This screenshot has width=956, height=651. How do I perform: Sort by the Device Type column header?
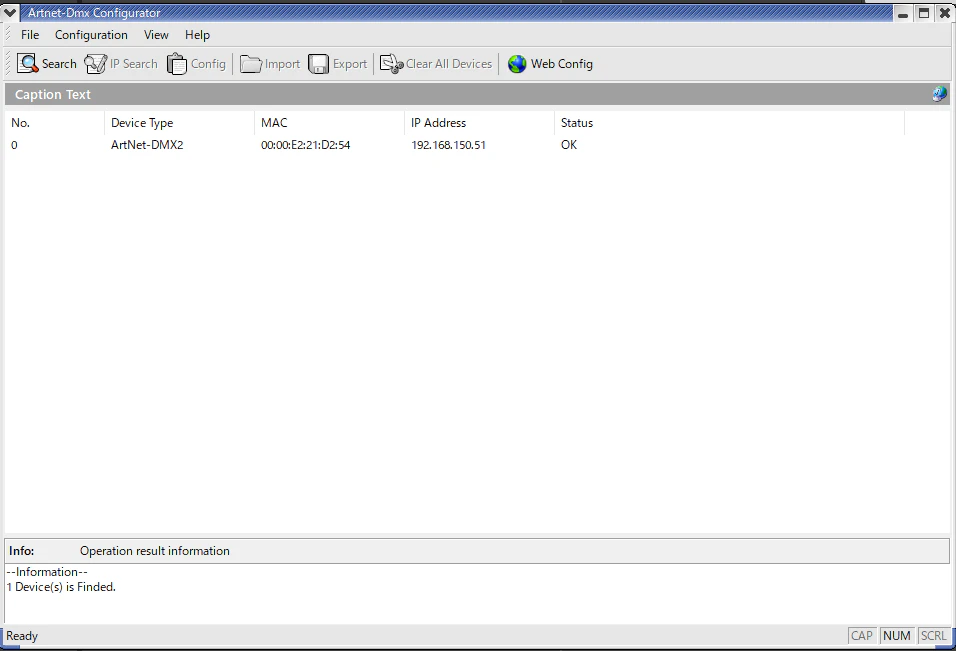[179, 123]
